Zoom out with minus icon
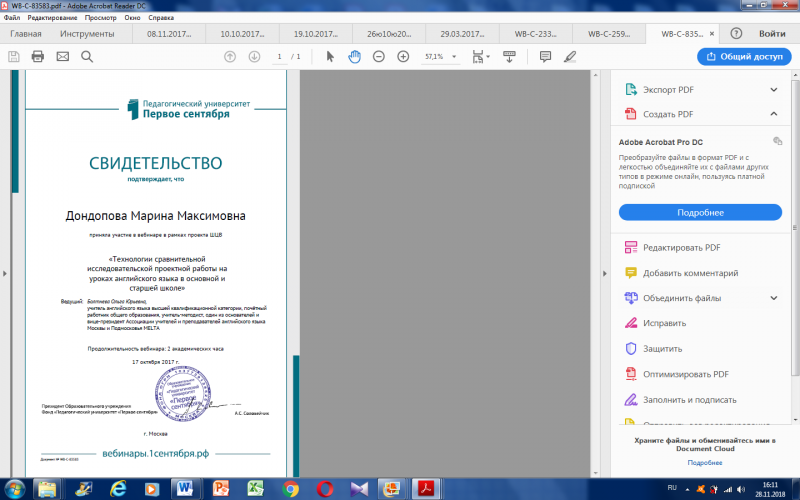 click(379, 57)
